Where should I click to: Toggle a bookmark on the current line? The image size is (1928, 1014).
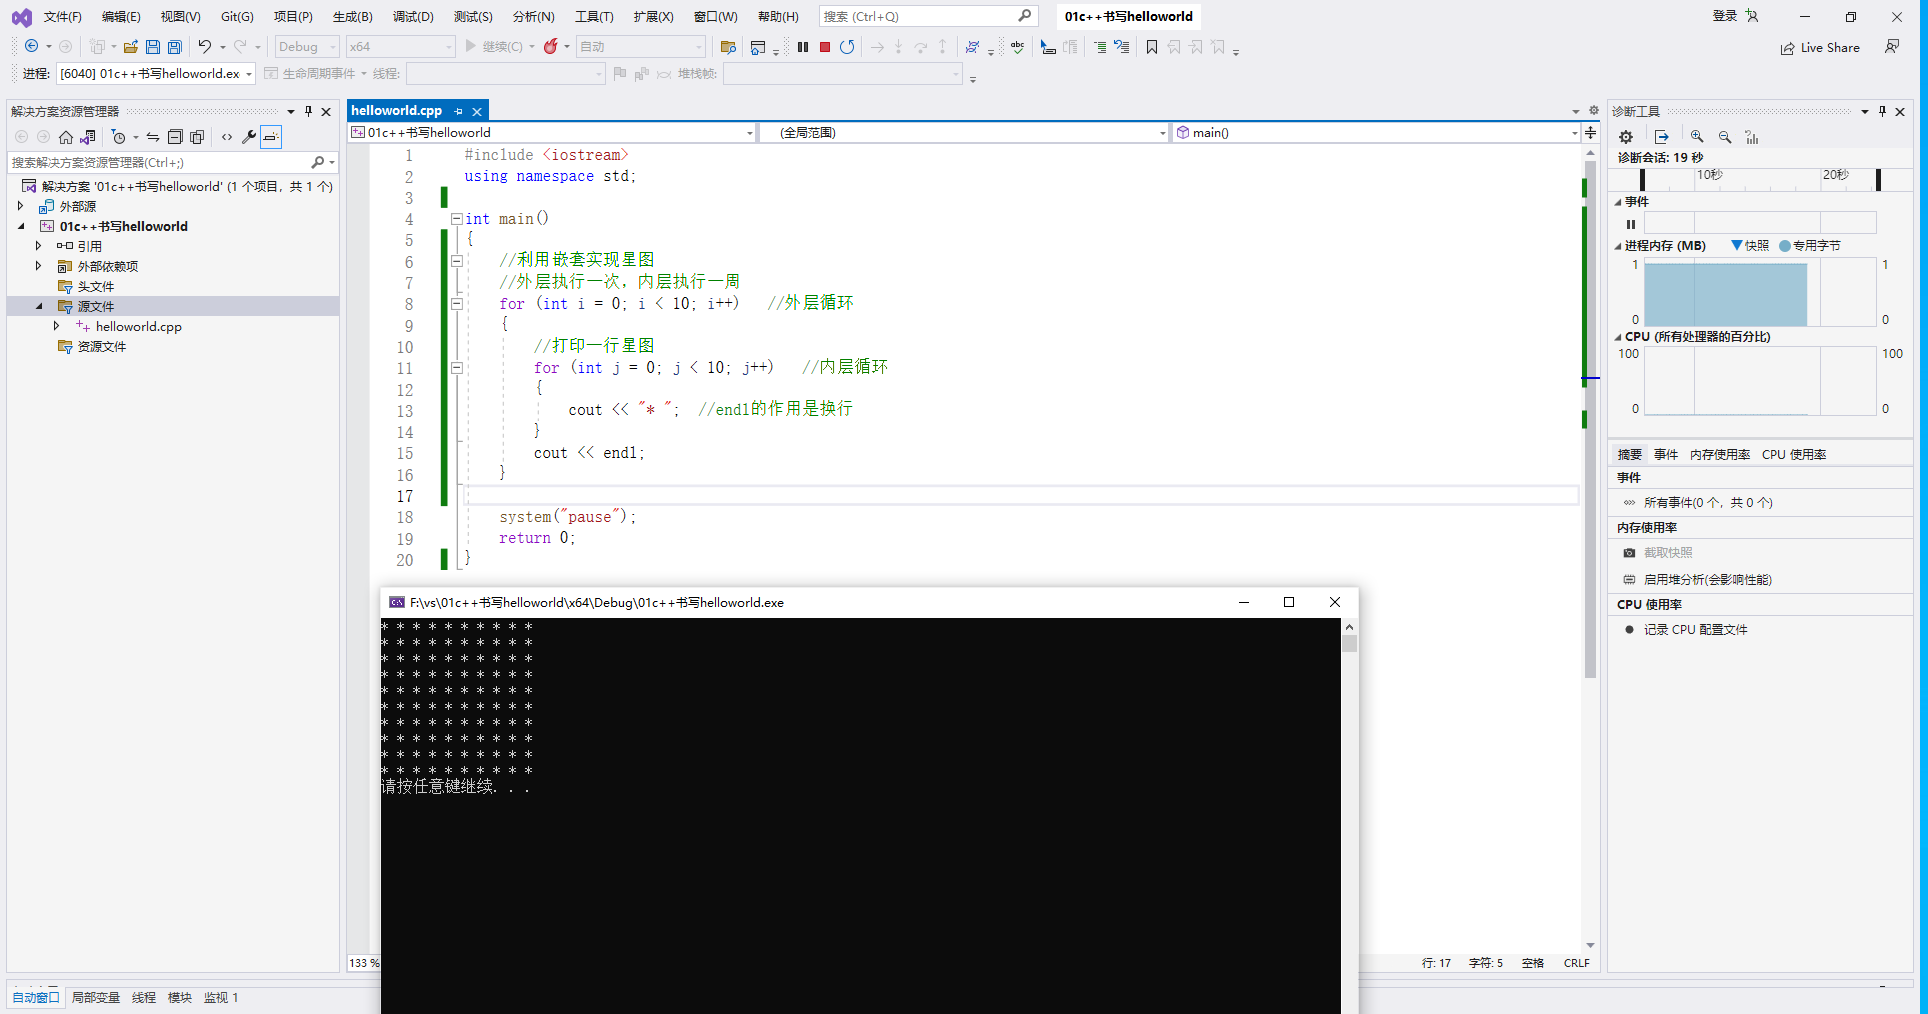tap(1152, 47)
